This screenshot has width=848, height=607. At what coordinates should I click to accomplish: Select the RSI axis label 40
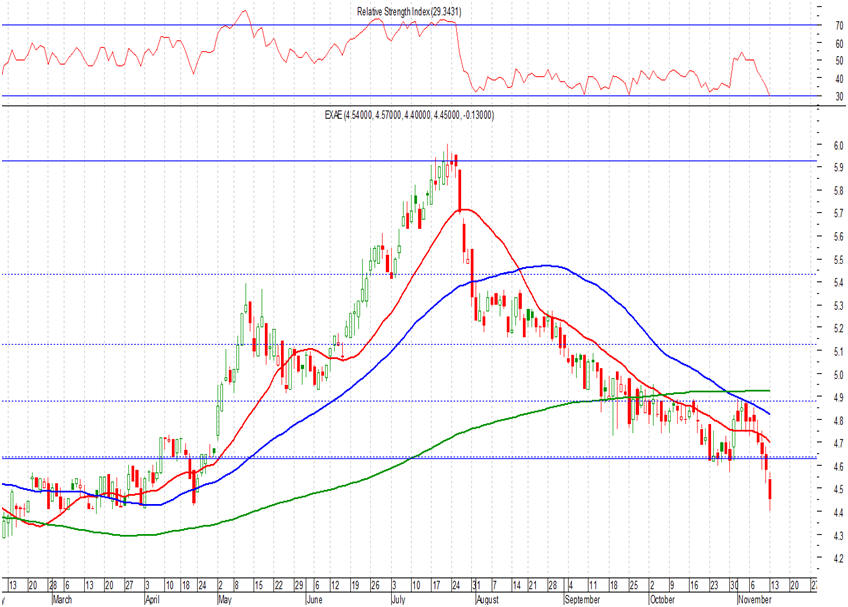[839, 79]
